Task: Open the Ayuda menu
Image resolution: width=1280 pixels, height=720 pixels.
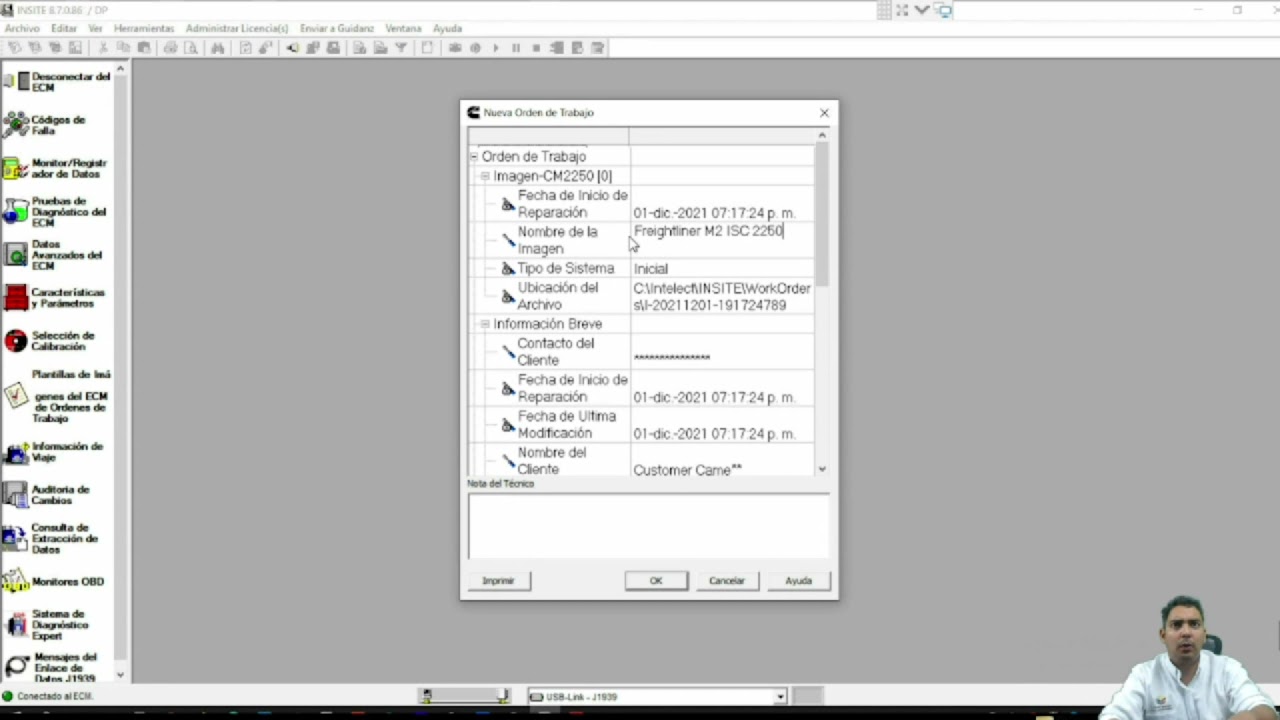Action: coord(447,28)
